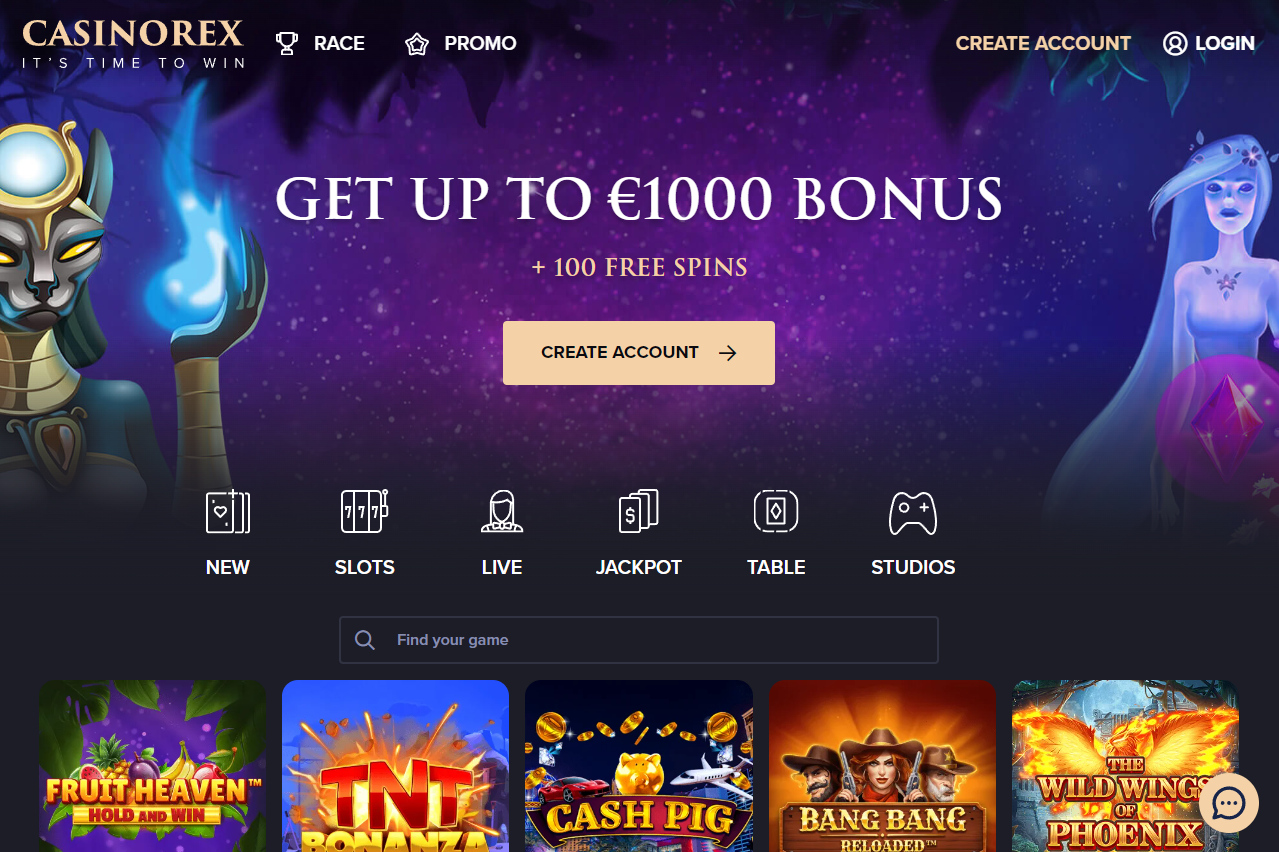The height and width of the screenshot is (852, 1279).
Task: Select the Slots machine icon
Action: 364,511
